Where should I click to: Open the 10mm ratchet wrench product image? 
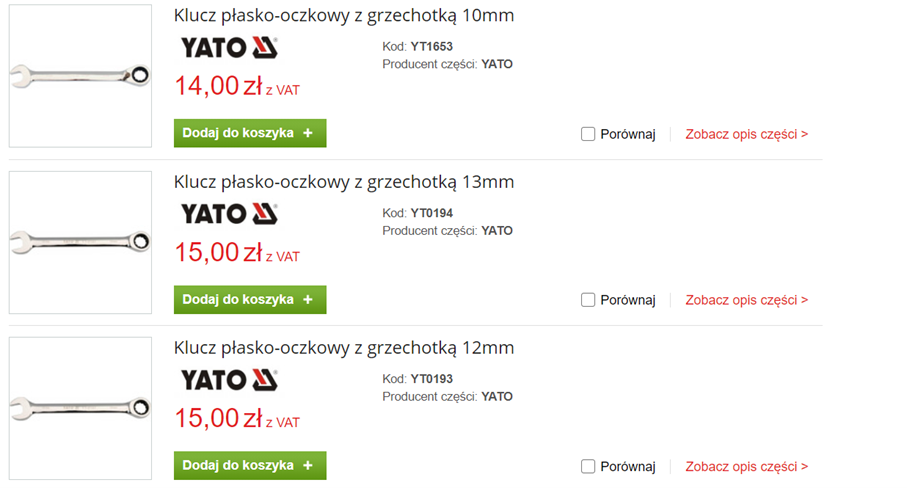click(80, 76)
